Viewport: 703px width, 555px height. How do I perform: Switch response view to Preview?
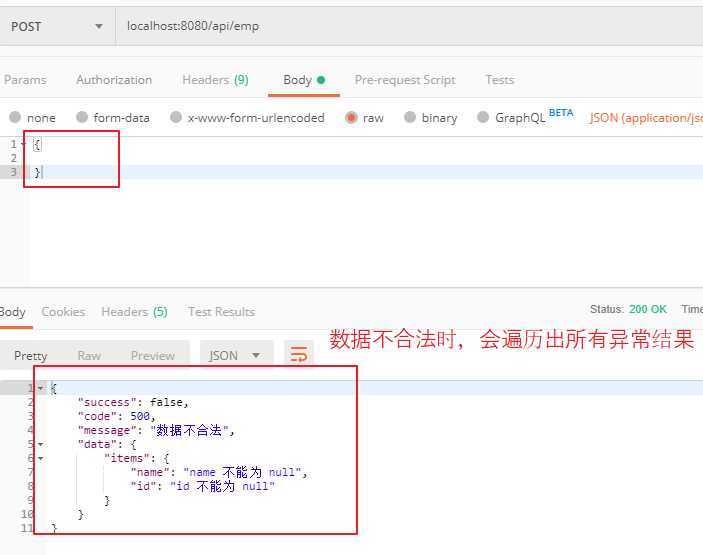pyautogui.click(x=153, y=356)
